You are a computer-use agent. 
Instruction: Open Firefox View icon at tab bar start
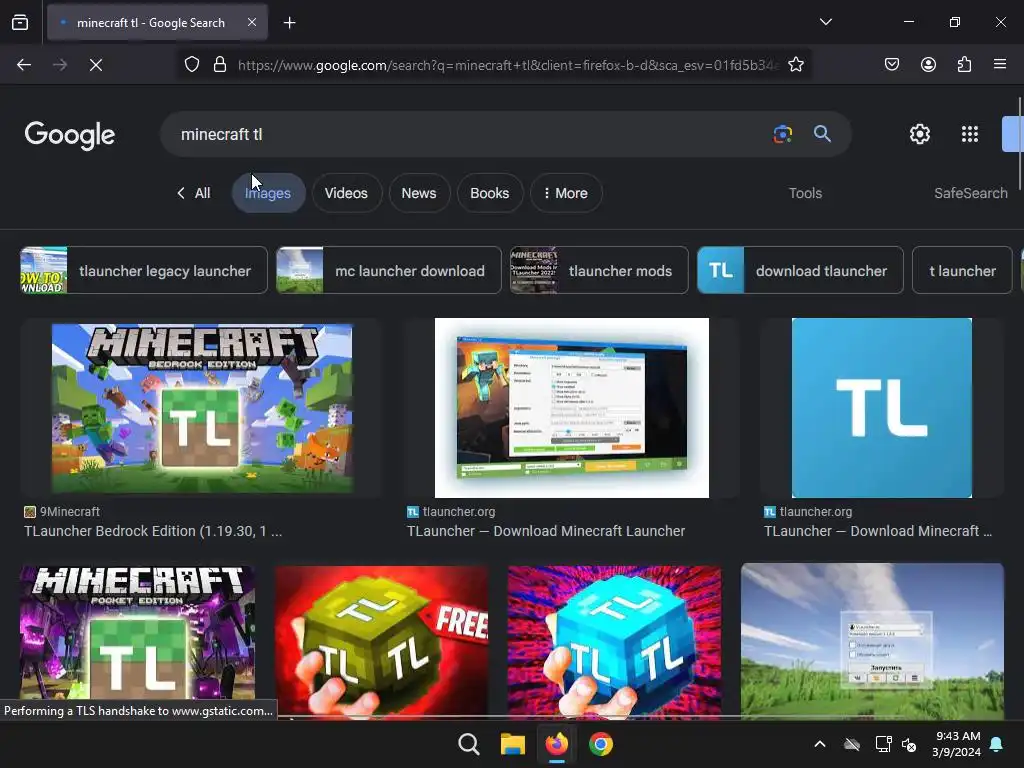20,22
